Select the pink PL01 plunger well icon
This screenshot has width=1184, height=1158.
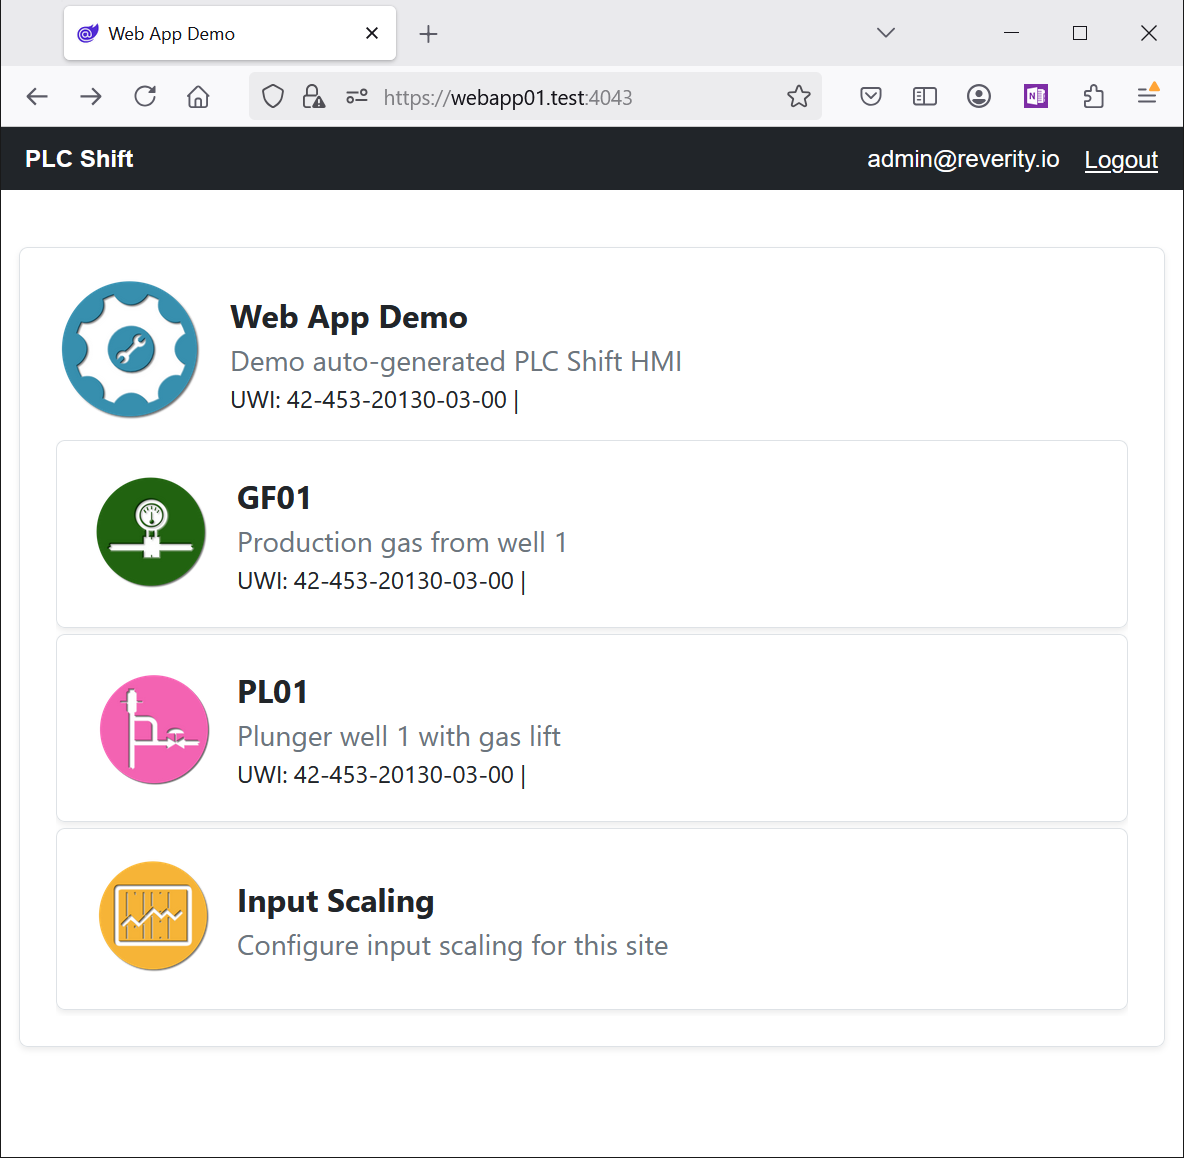154,729
